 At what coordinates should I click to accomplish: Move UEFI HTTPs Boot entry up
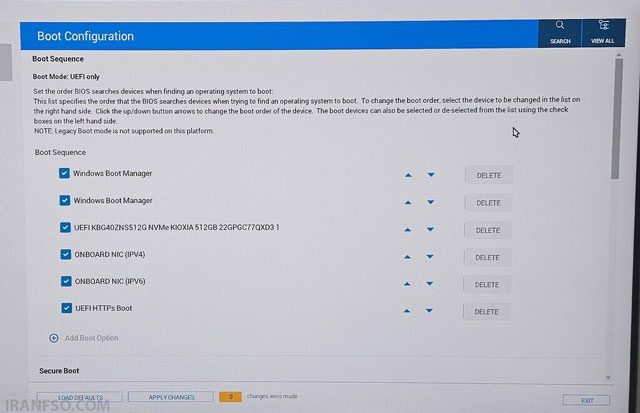click(x=406, y=311)
